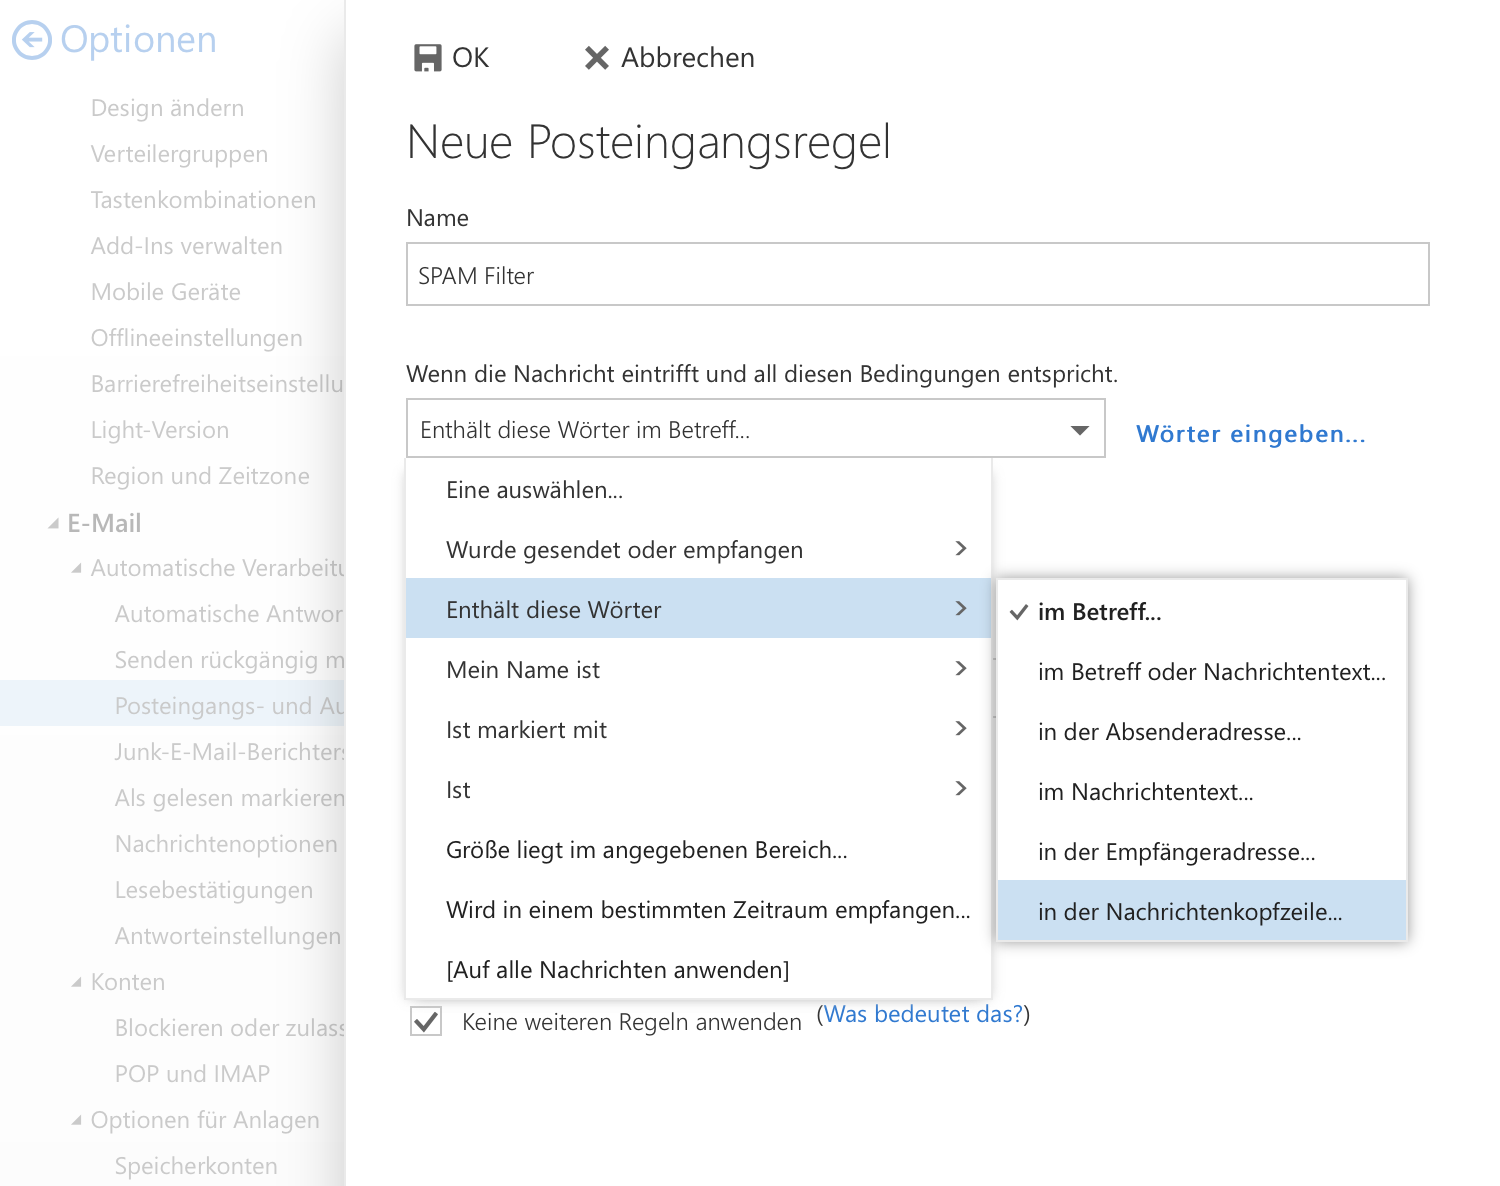This screenshot has height=1186, width=1500.
Task: Select in der Nachrichtenkopfzeile... option
Action: coord(1202,910)
